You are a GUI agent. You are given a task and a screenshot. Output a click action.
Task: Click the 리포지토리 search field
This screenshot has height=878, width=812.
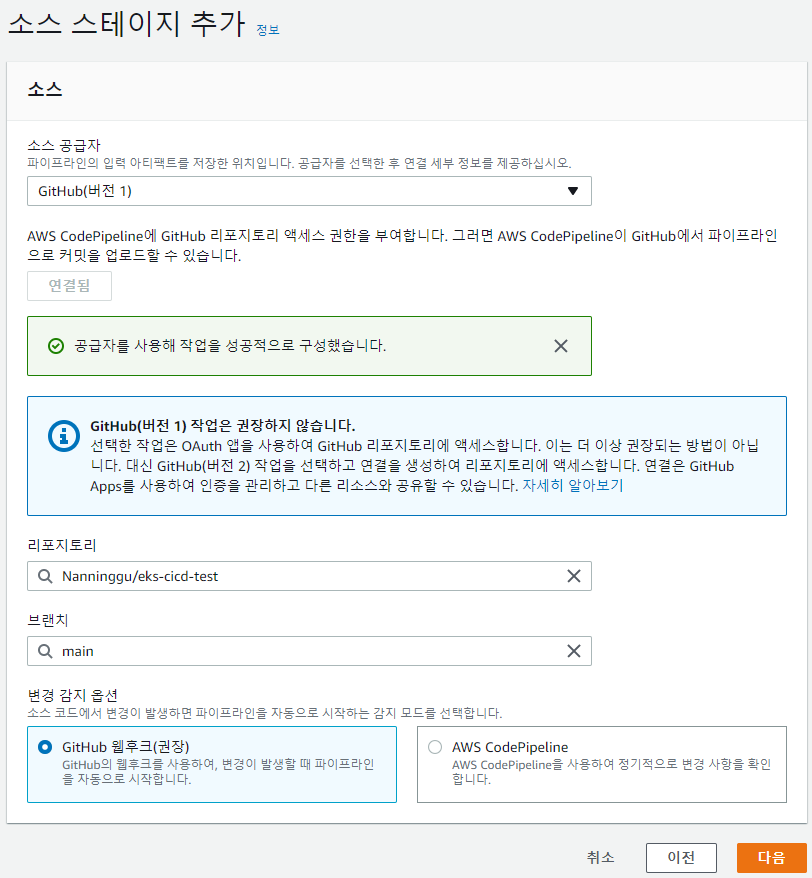coord(309,576)
